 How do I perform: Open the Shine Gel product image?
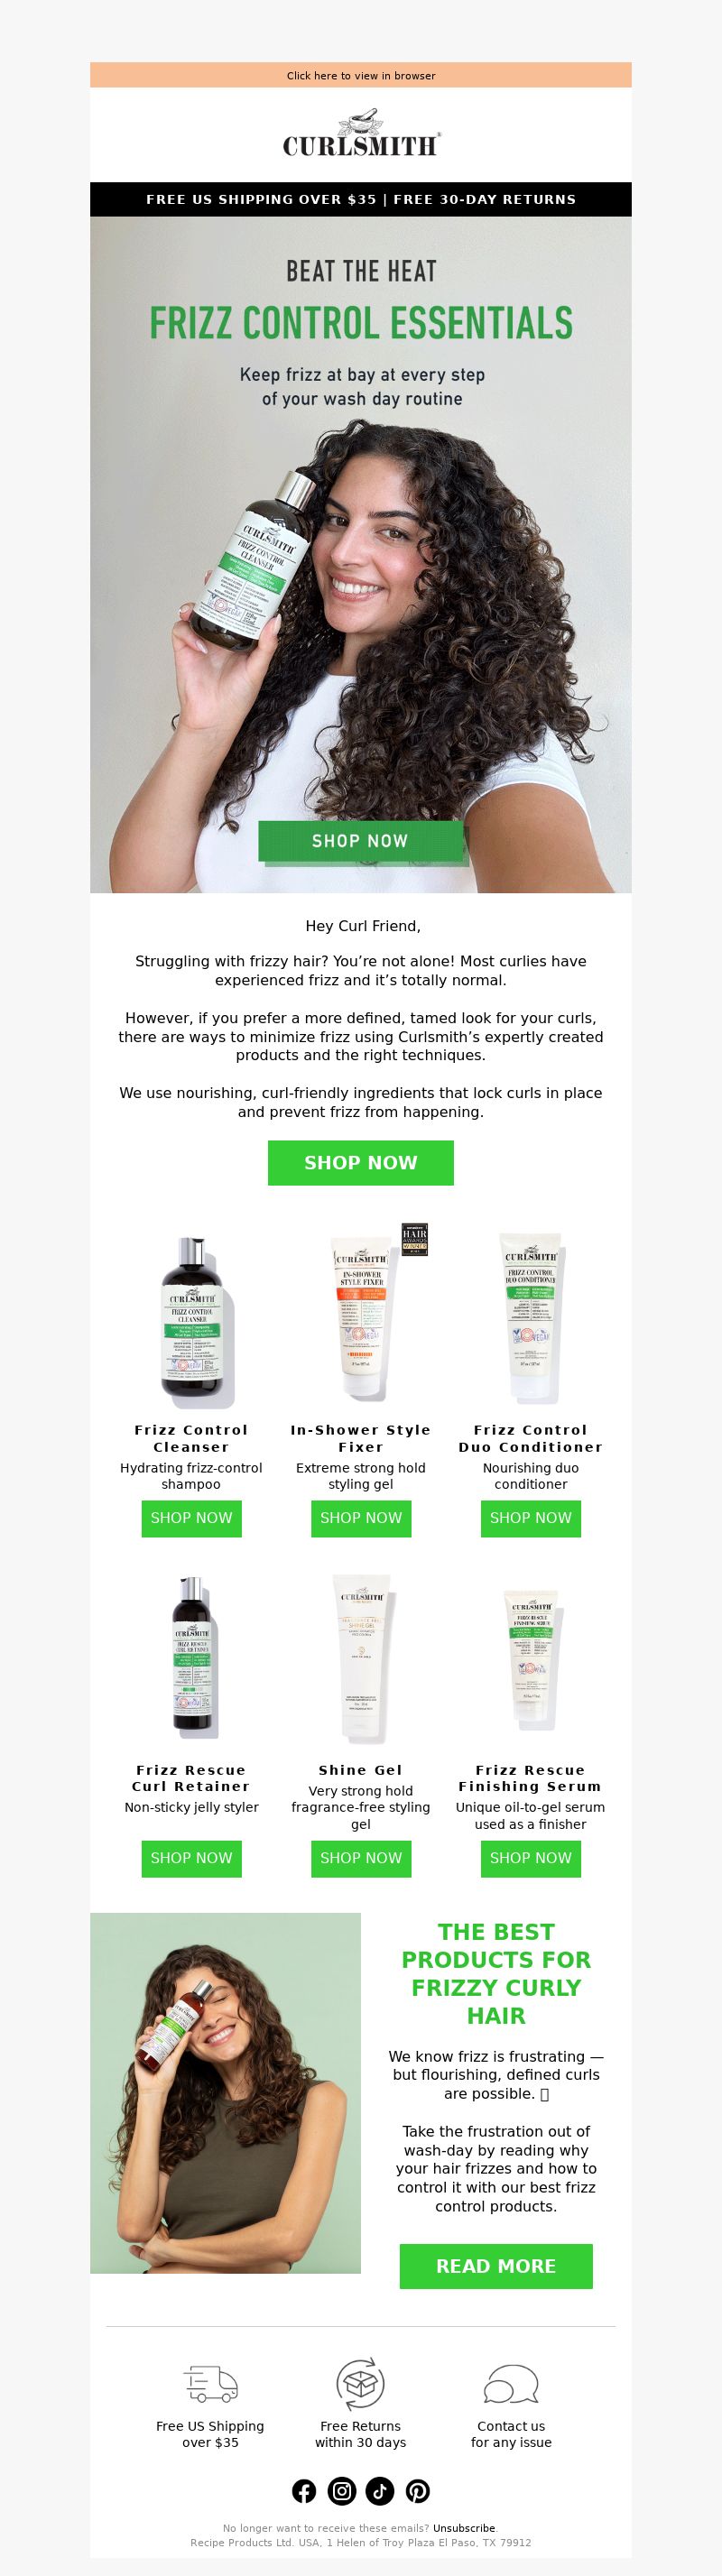[361, 1659]
